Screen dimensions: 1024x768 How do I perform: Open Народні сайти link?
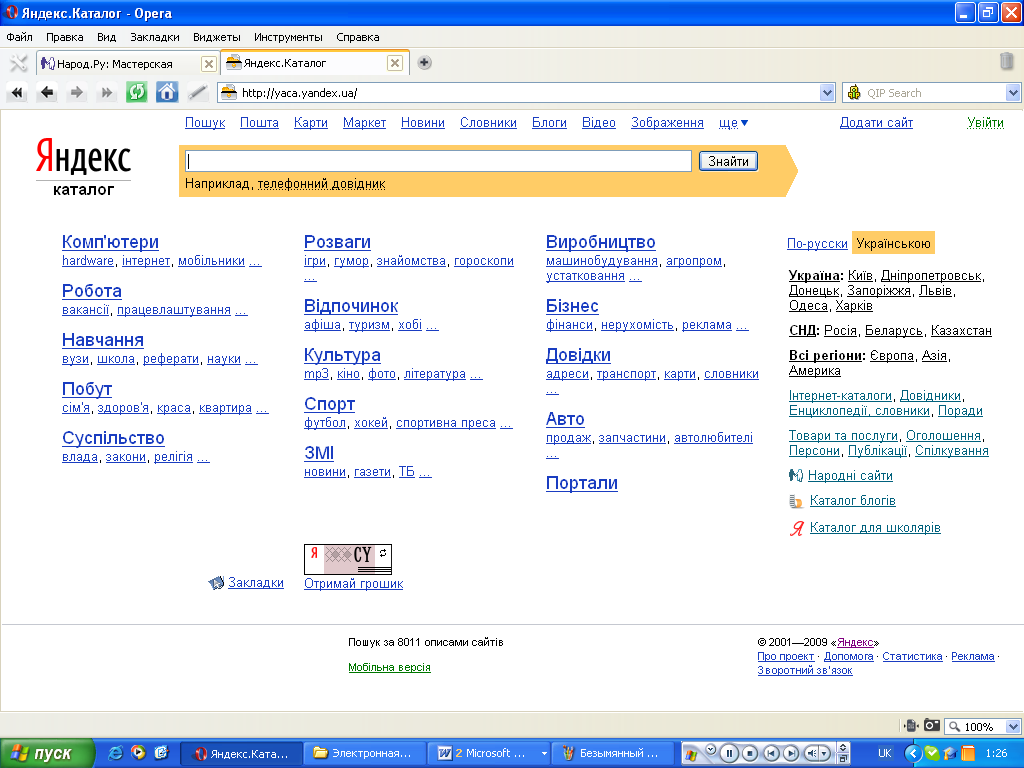click(850, 475)
